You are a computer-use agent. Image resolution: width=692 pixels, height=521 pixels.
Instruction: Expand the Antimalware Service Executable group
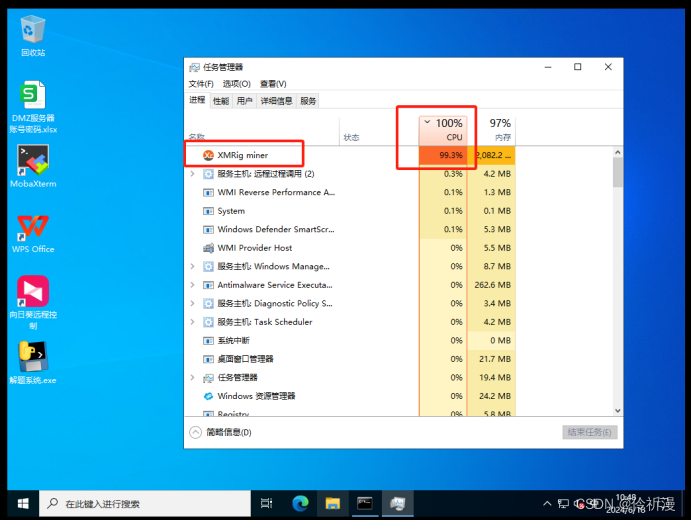[192, 285]
